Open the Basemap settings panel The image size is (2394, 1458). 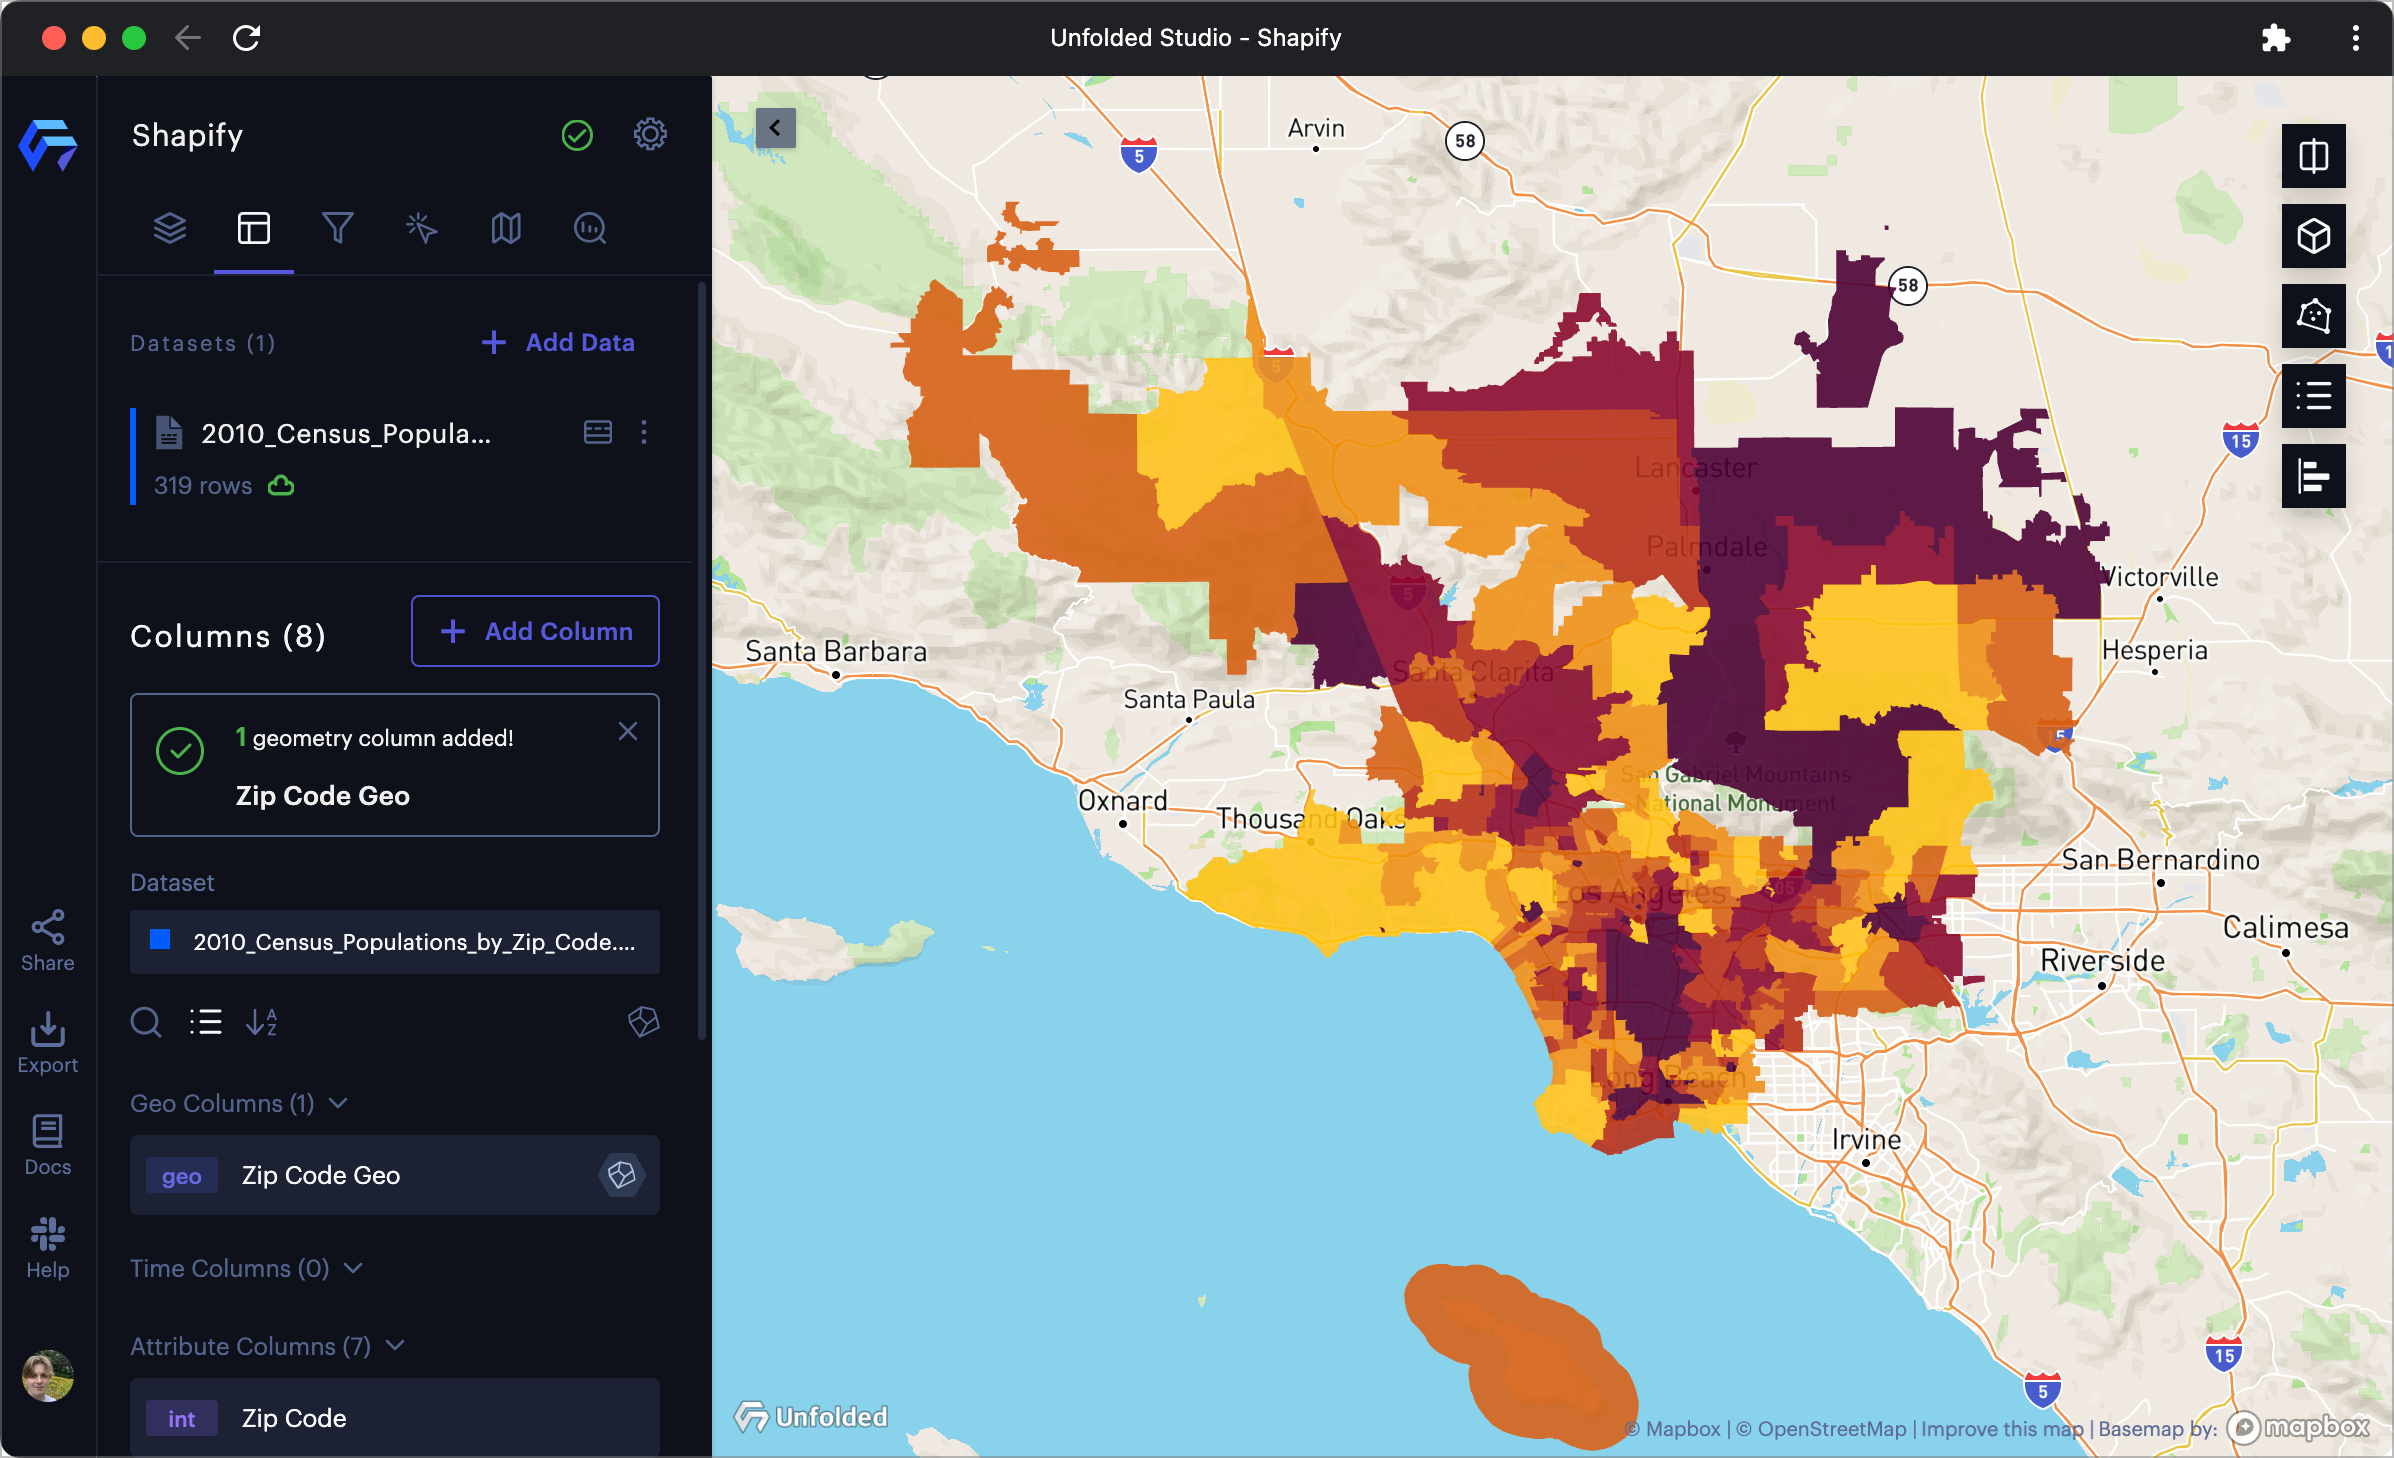pyautogui.click(x=505, y=229)
